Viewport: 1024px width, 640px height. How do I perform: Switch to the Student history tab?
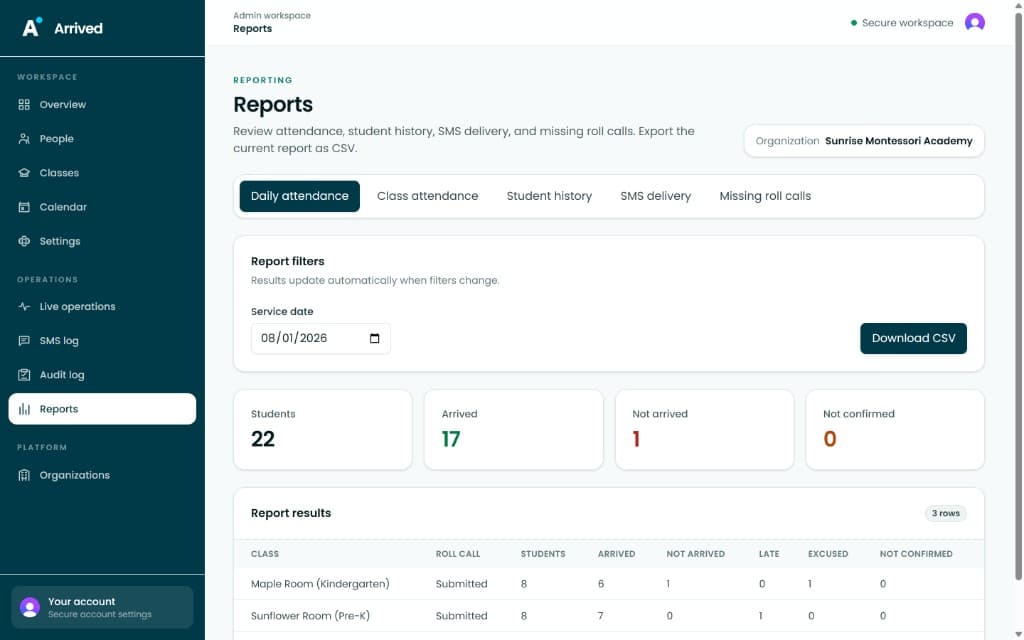tap(549, 196)
